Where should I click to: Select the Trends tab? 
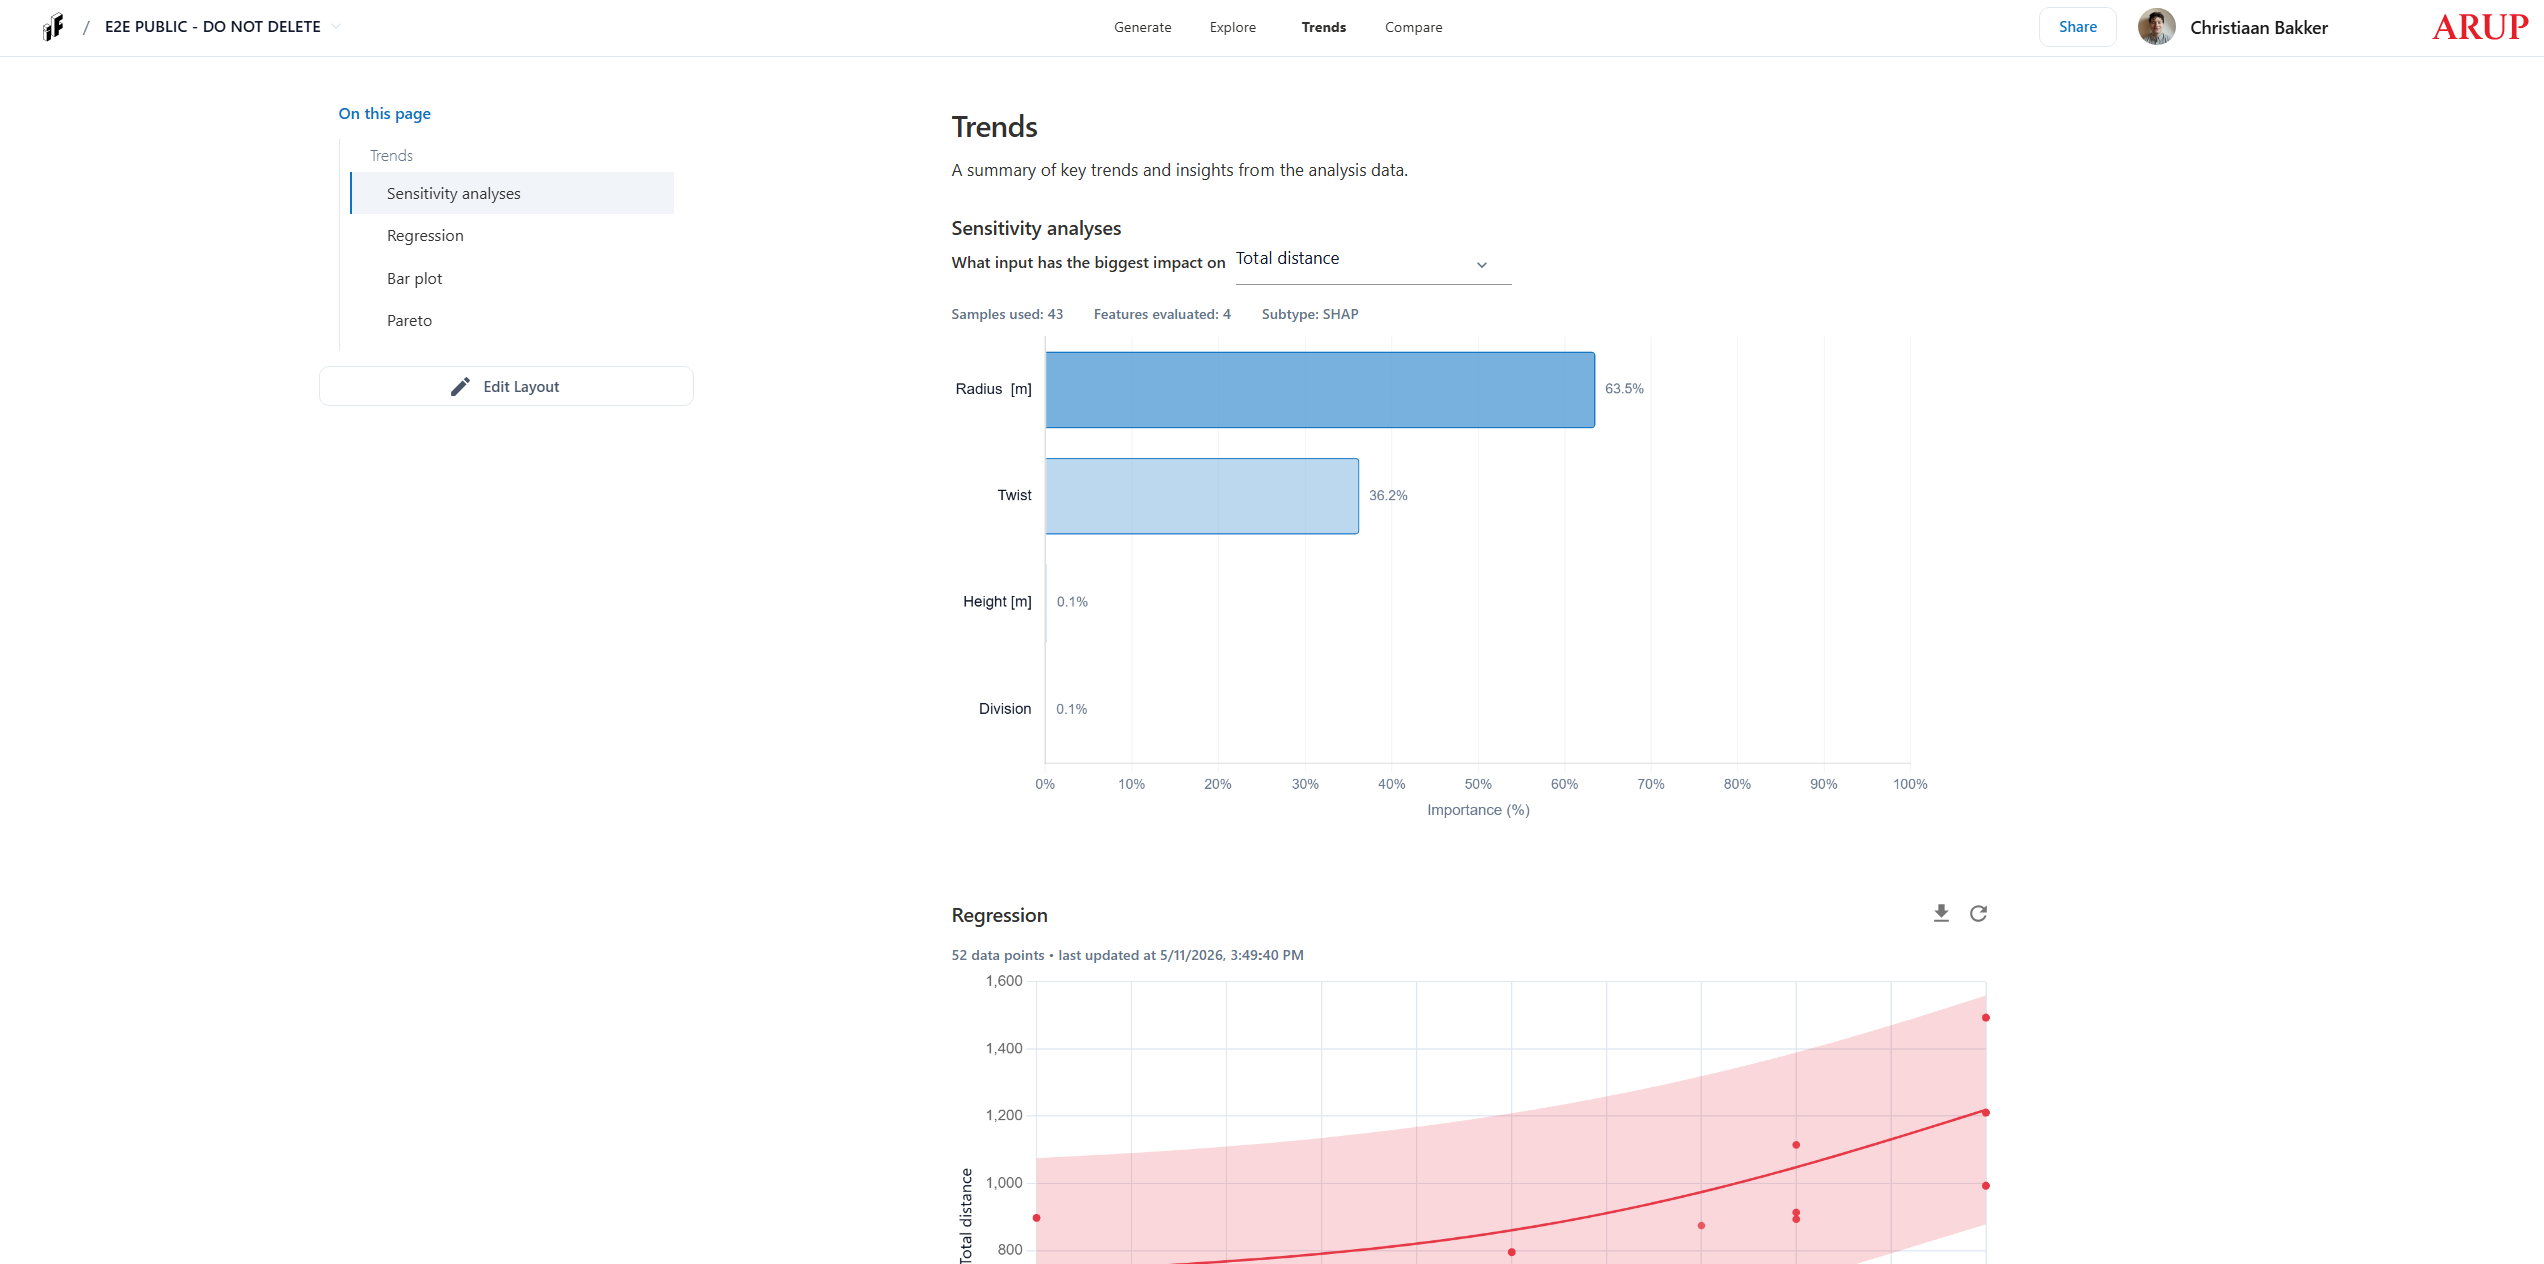point(1323,27)
